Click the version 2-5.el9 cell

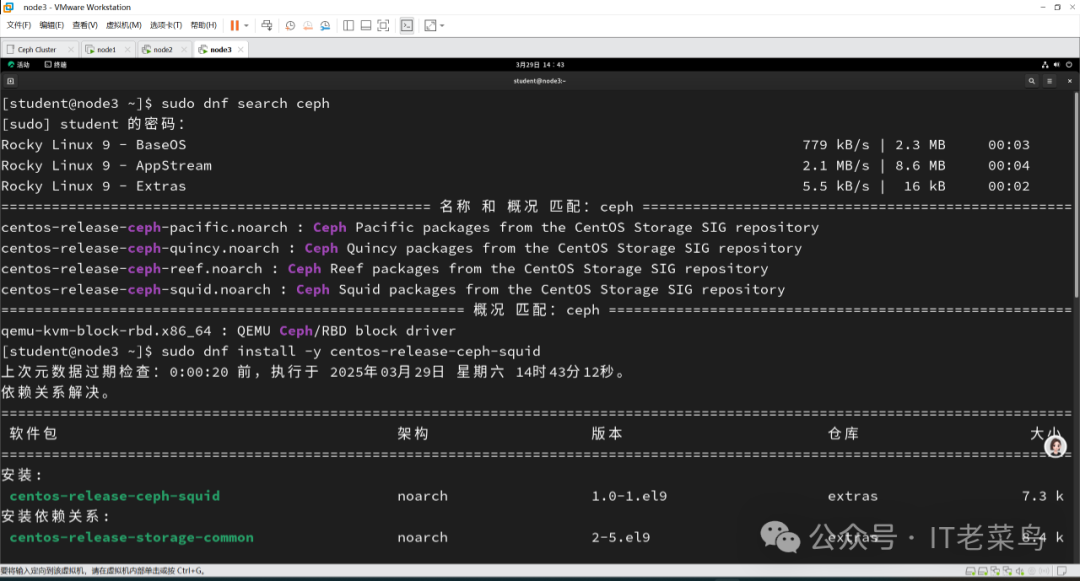click(x=621, y=537)
